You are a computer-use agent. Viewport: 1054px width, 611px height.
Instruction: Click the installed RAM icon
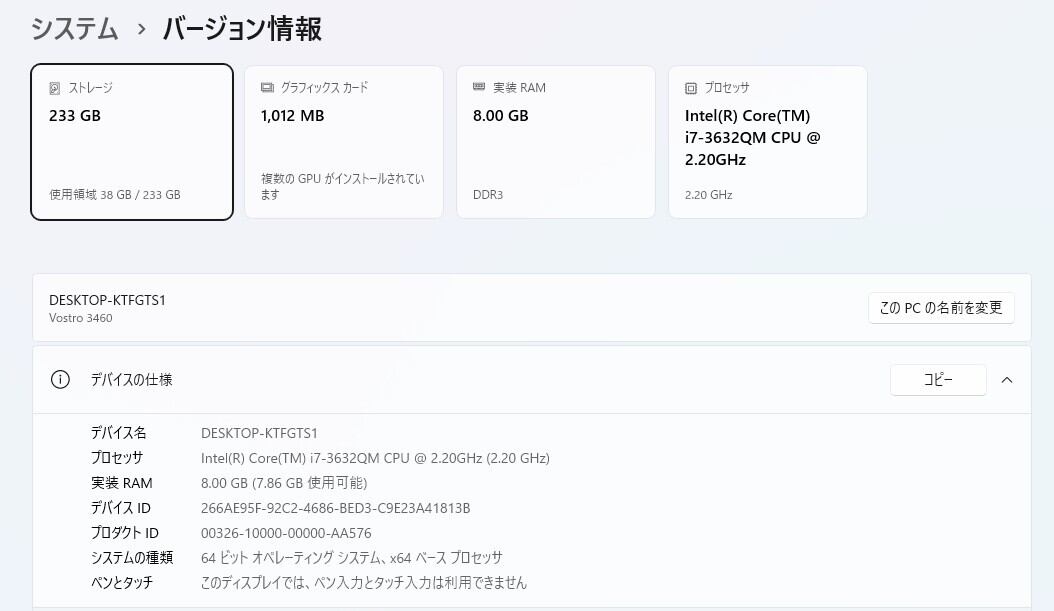(x=479, y=88)
